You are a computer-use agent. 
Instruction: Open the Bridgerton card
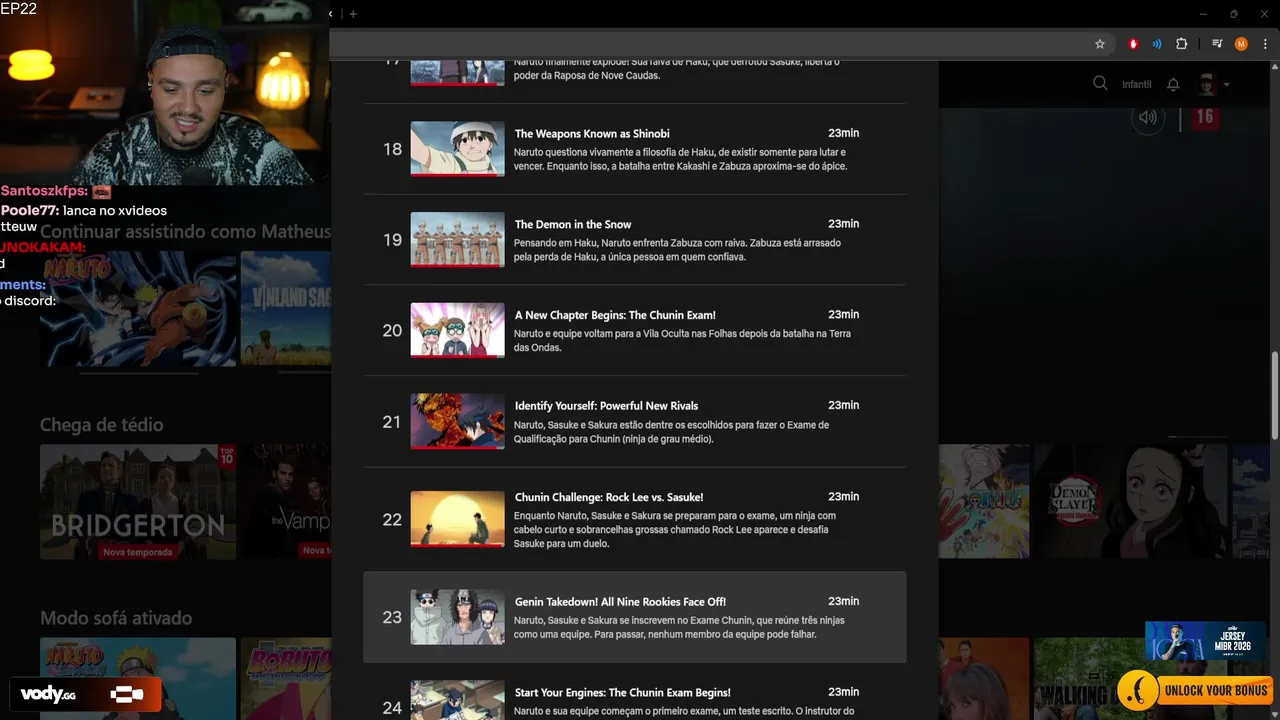point(138,502)
